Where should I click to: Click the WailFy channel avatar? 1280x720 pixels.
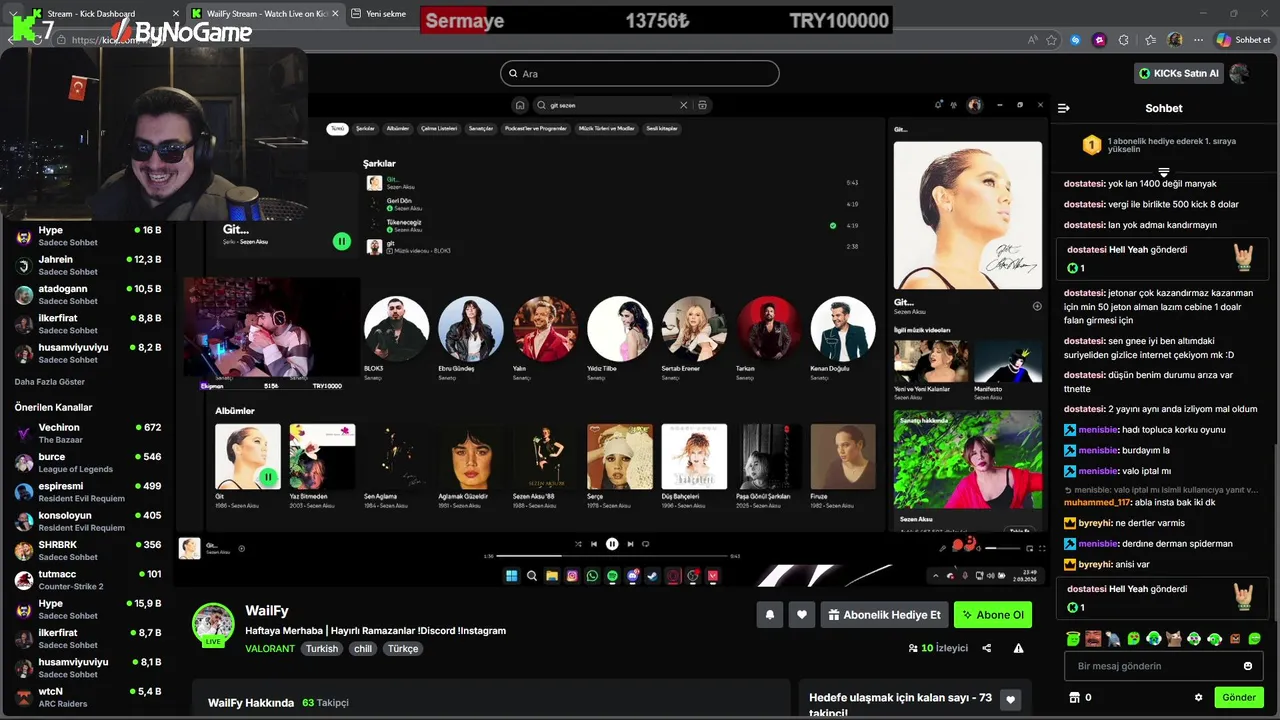[x=213, y=624]
